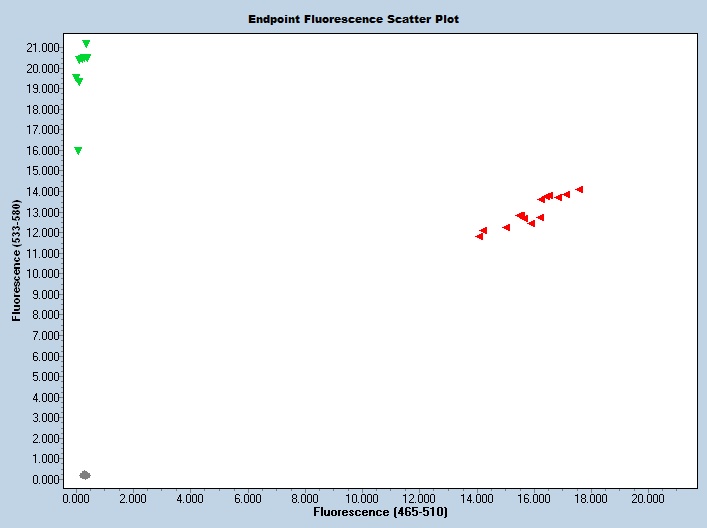Select the lone red point near x=15.000
Screen dimensions: 707x528
[506, 227]
